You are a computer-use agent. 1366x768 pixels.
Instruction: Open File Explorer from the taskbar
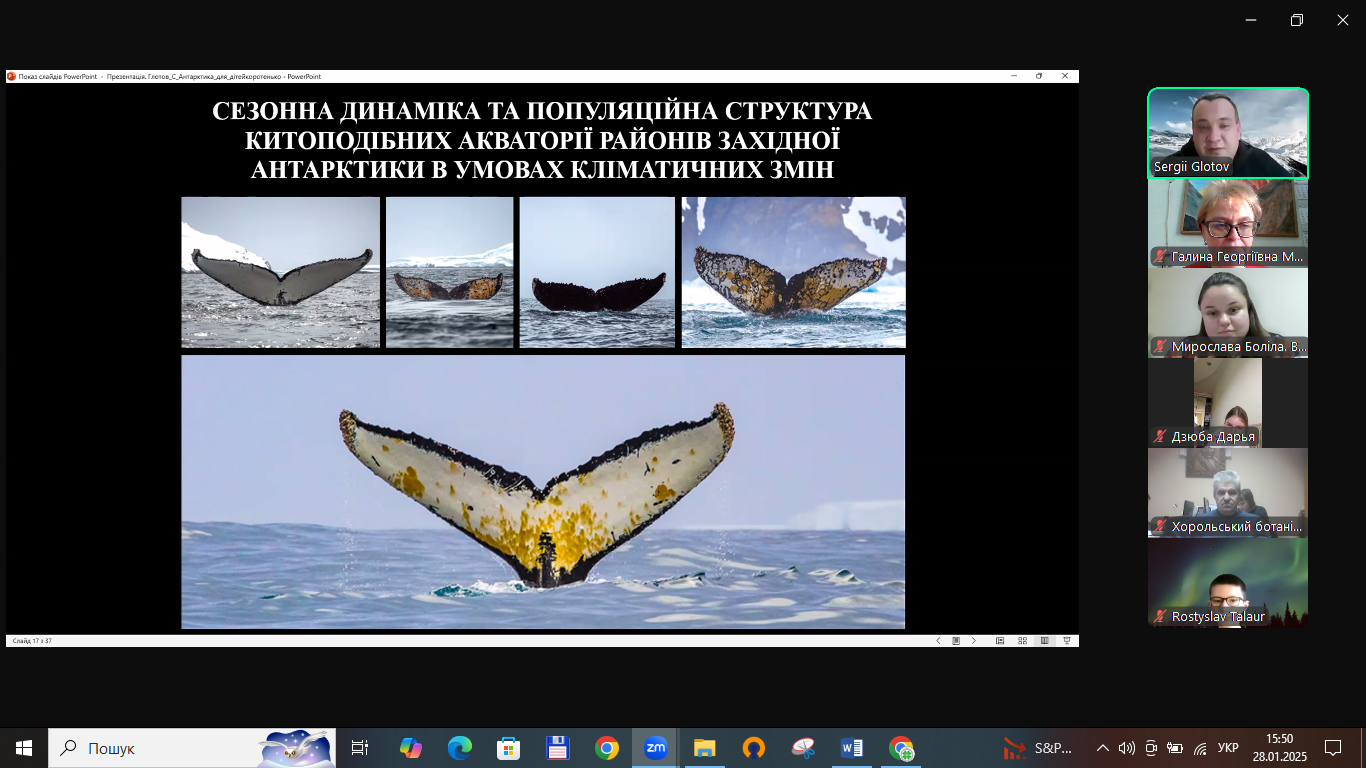[x=704, y=748]
